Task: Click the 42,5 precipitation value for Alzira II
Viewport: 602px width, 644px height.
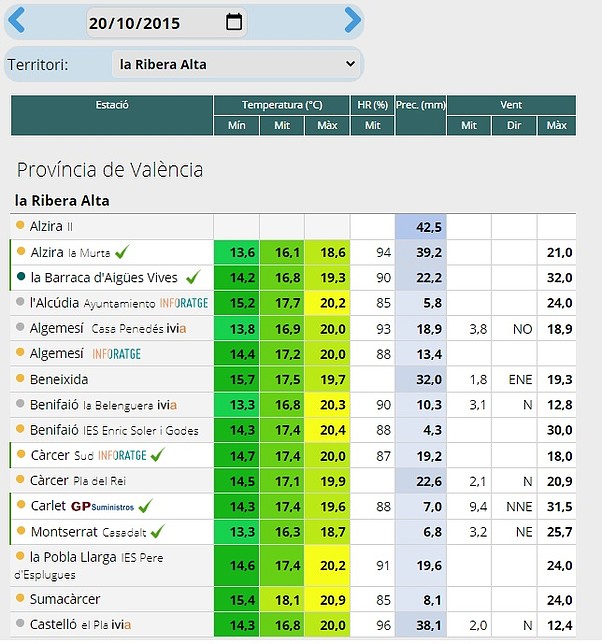Action: 429,227
